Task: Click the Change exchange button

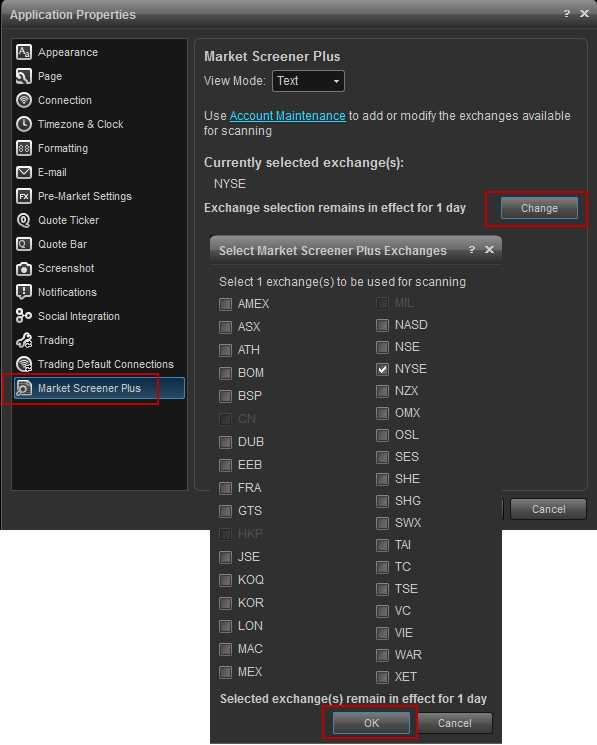Action: coord(539,208)
